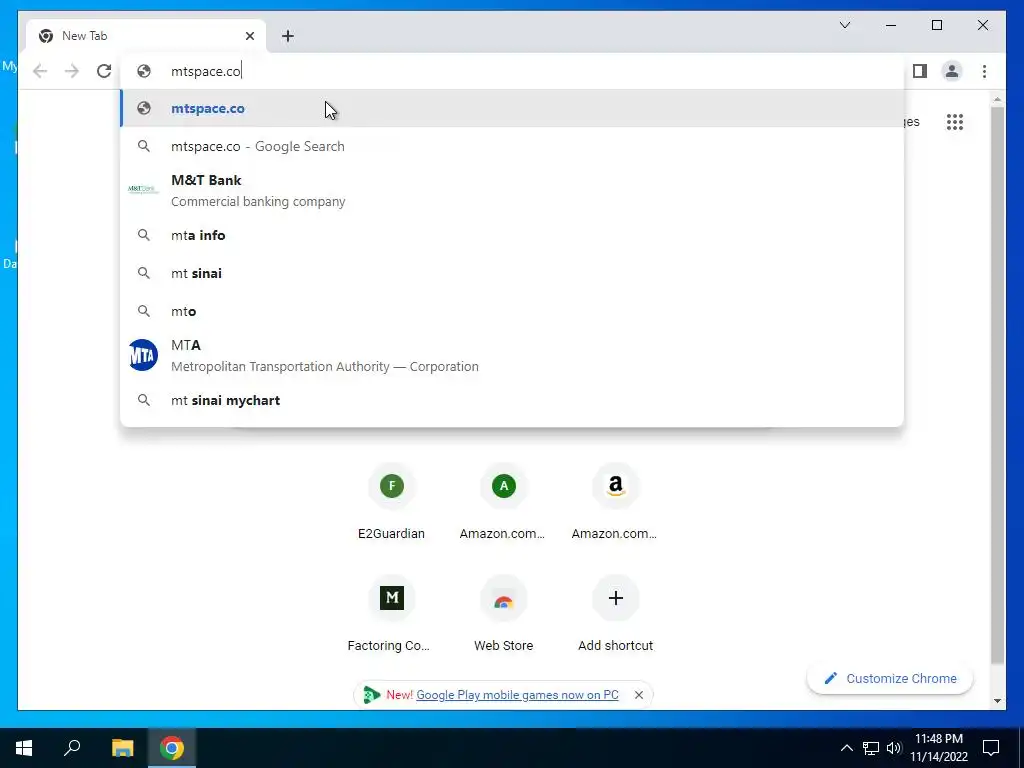Select the M&T Bank suggestion

[512, 191]
